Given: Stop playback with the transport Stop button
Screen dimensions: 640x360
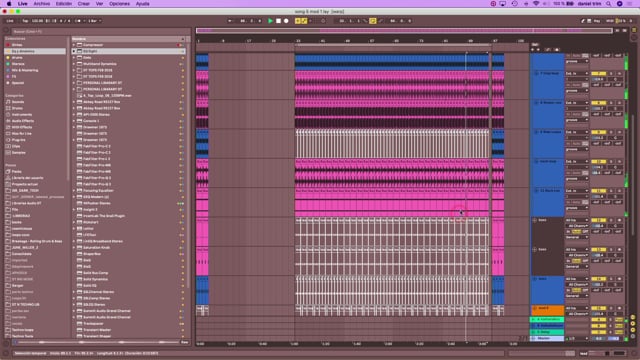Looking at the screenshot, I should click(278, 21).
